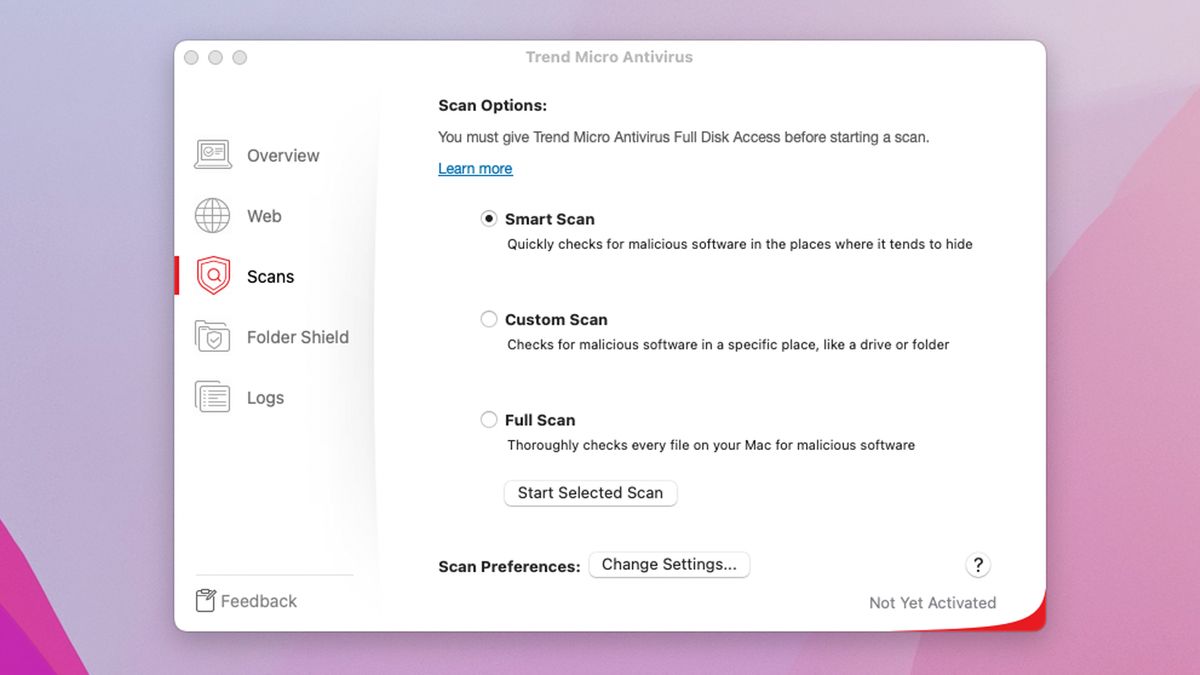
Task: Open the Web section label
Action: [264, 216]
